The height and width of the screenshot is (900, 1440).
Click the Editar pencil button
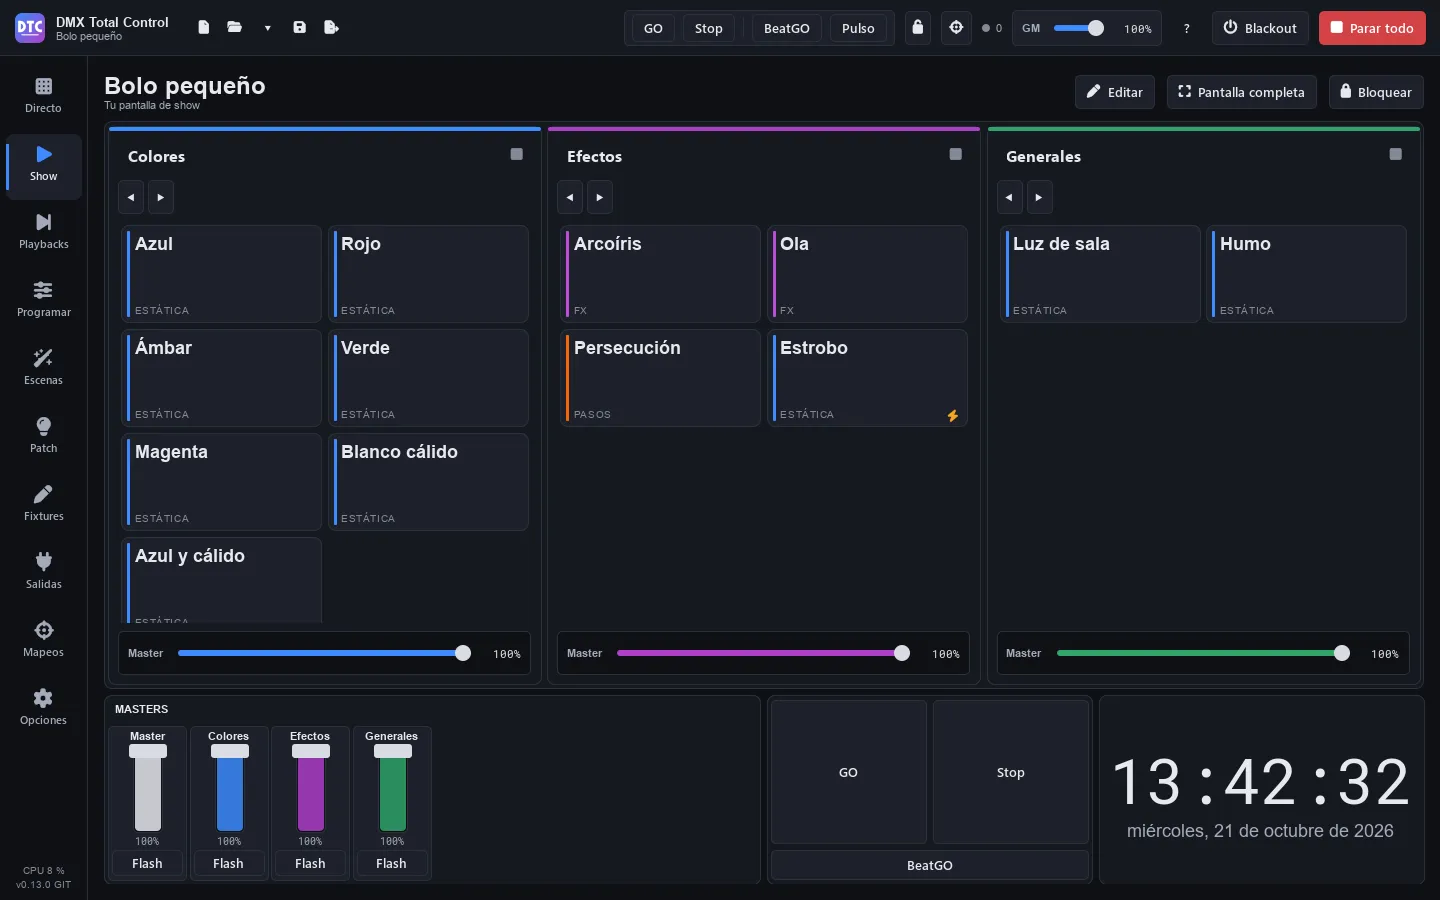click(1115, 92)
